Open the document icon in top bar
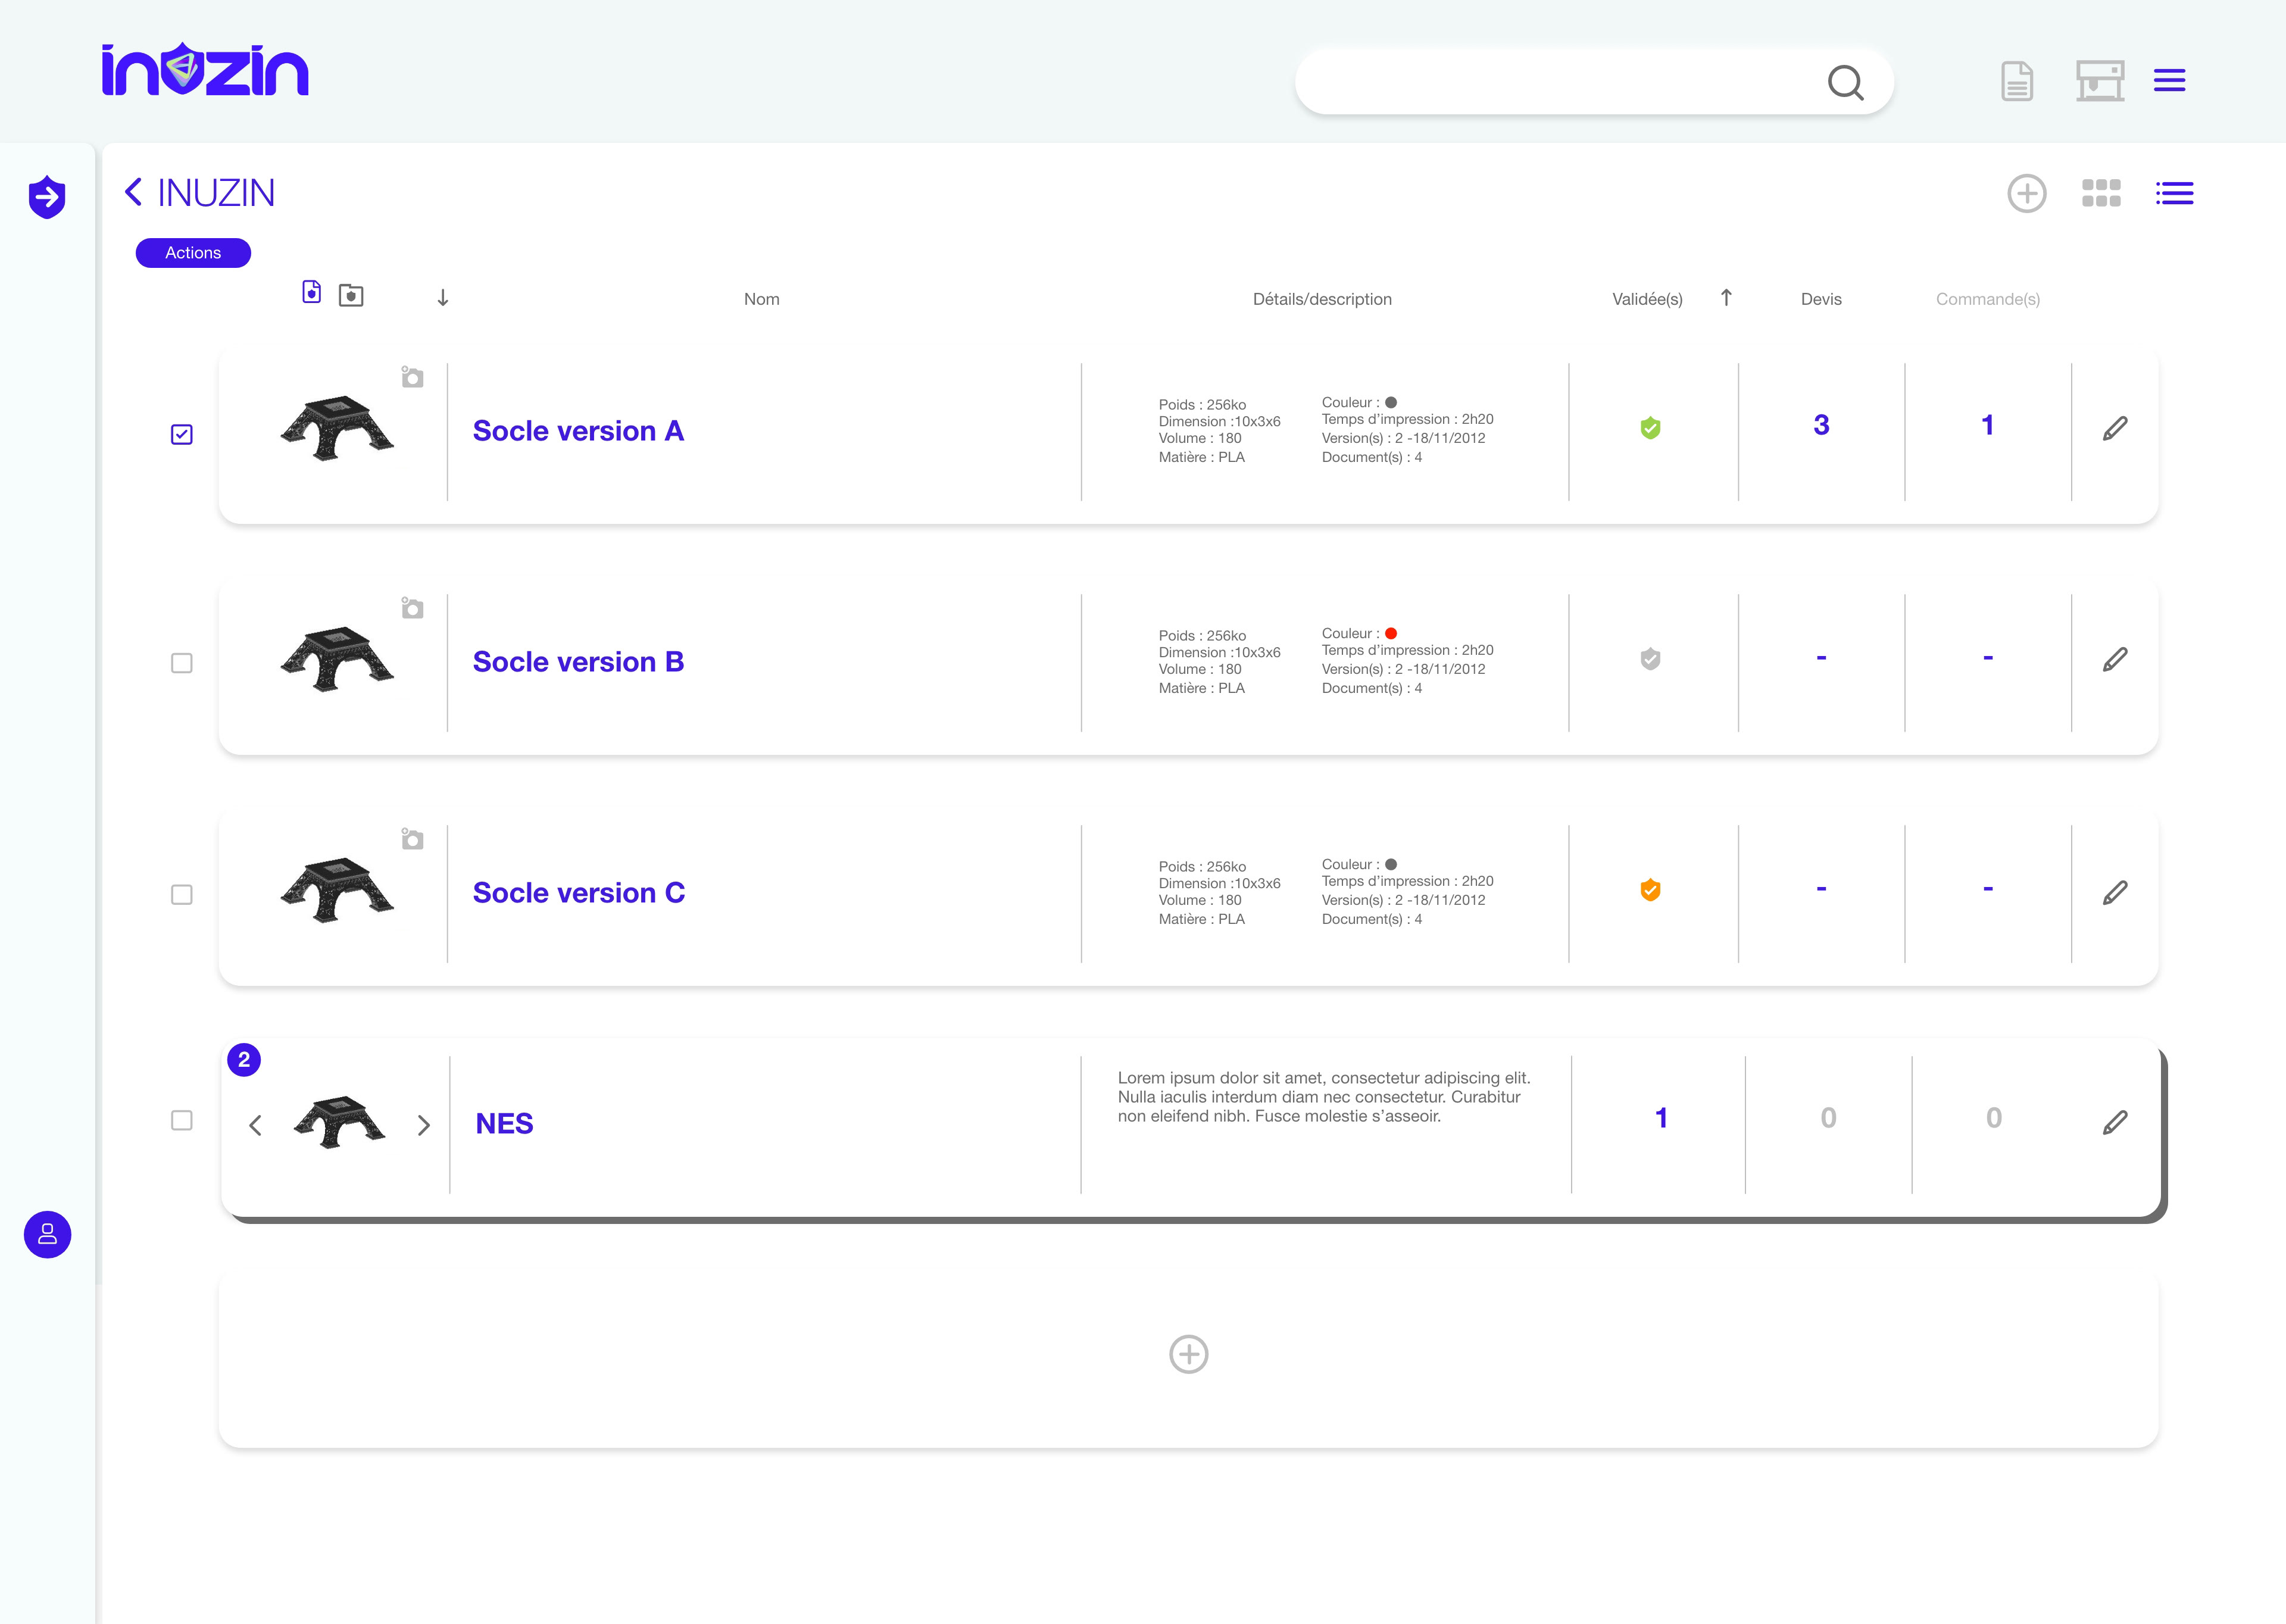 tap(2016, 81)
